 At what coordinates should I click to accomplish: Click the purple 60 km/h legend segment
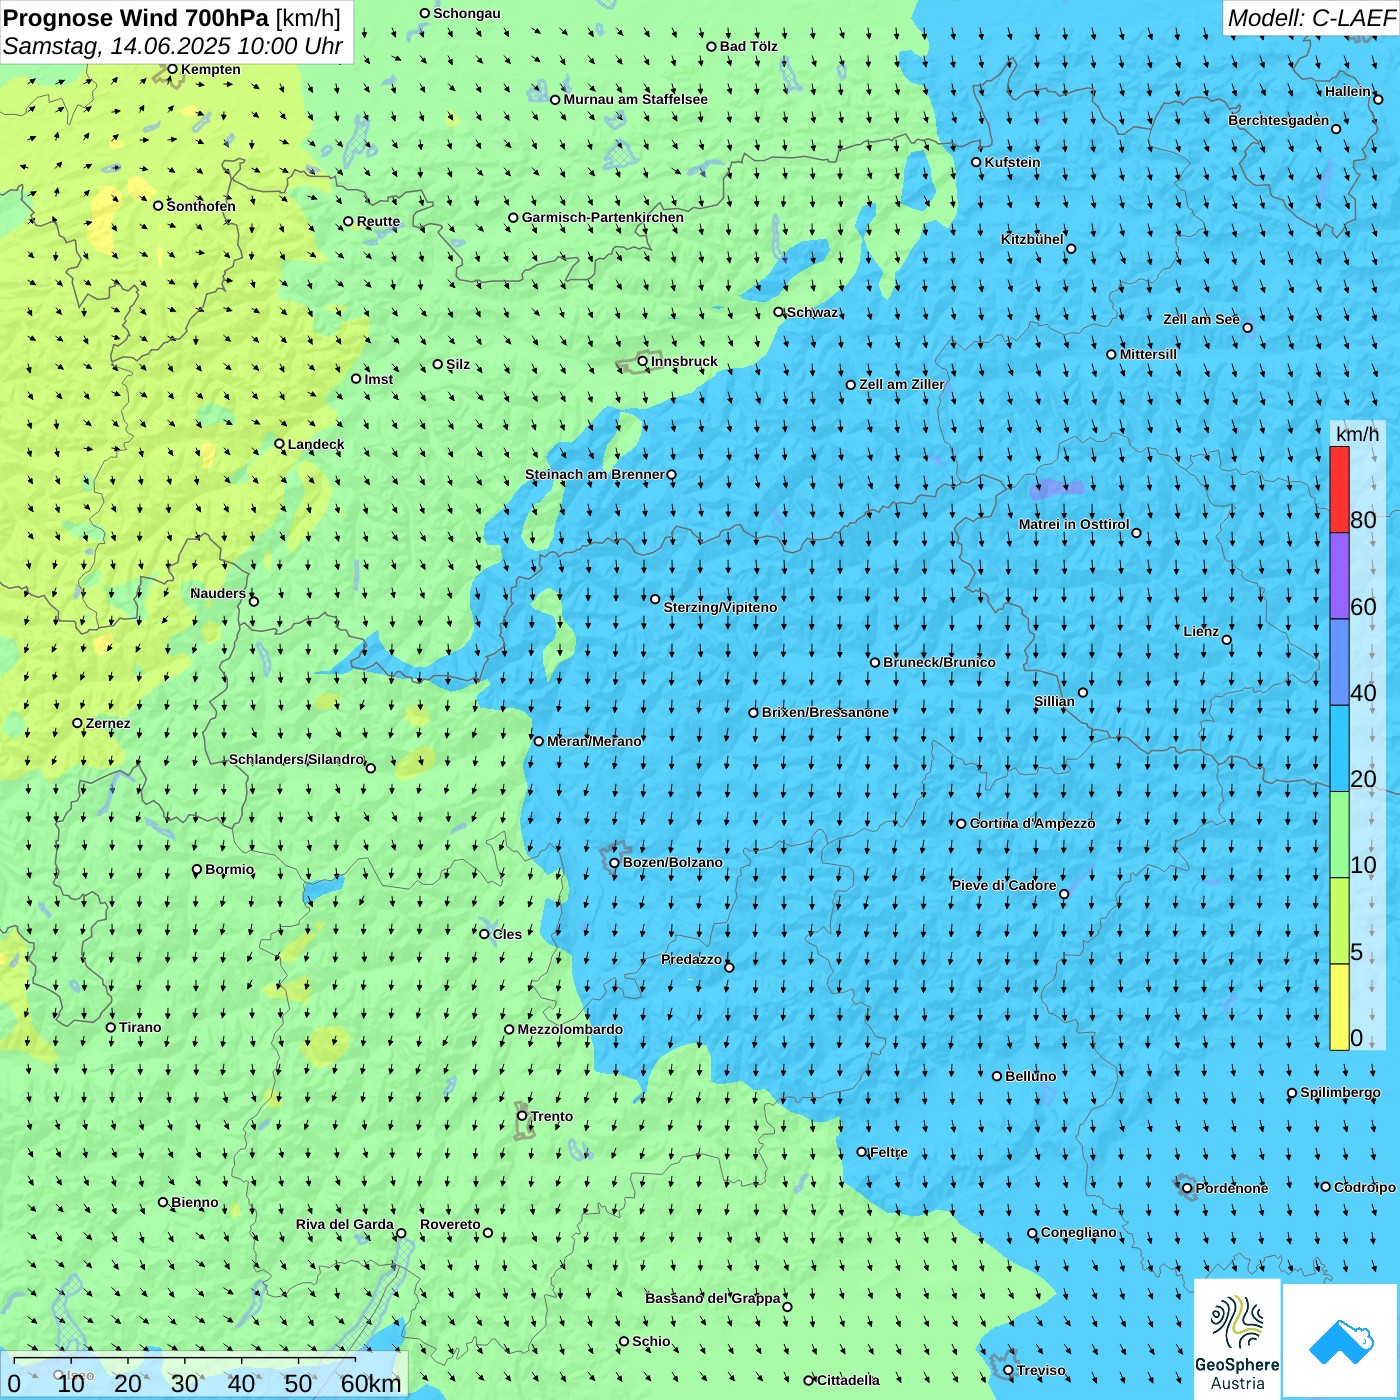point(1339,576)
